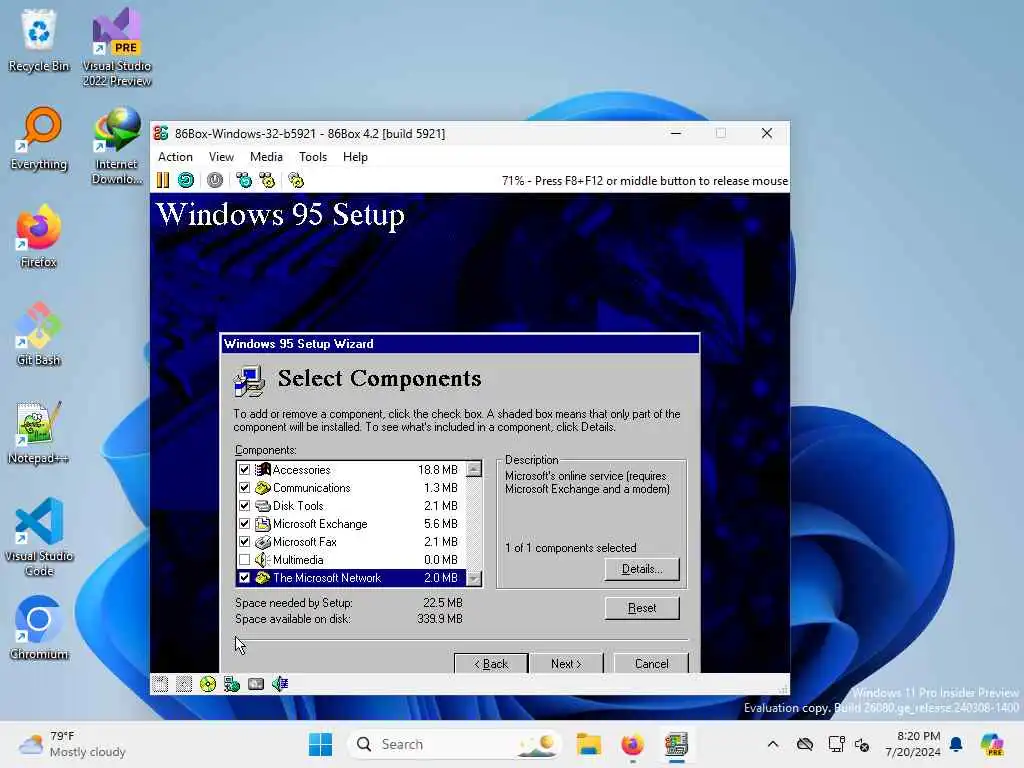Check the Multimedia component
1024x768 pixels.
(244, 560)
